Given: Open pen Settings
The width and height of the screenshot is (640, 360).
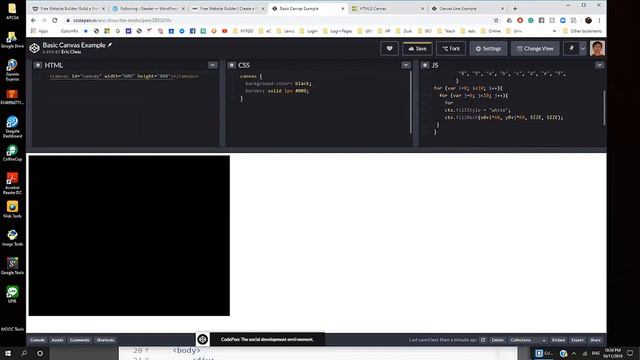Looking at the screenshot, I should pos(488,49).
